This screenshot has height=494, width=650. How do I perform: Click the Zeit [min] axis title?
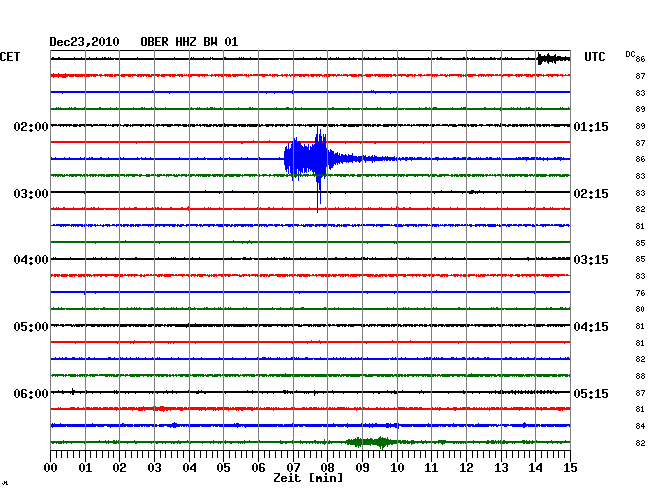click(x=308, y=478)
